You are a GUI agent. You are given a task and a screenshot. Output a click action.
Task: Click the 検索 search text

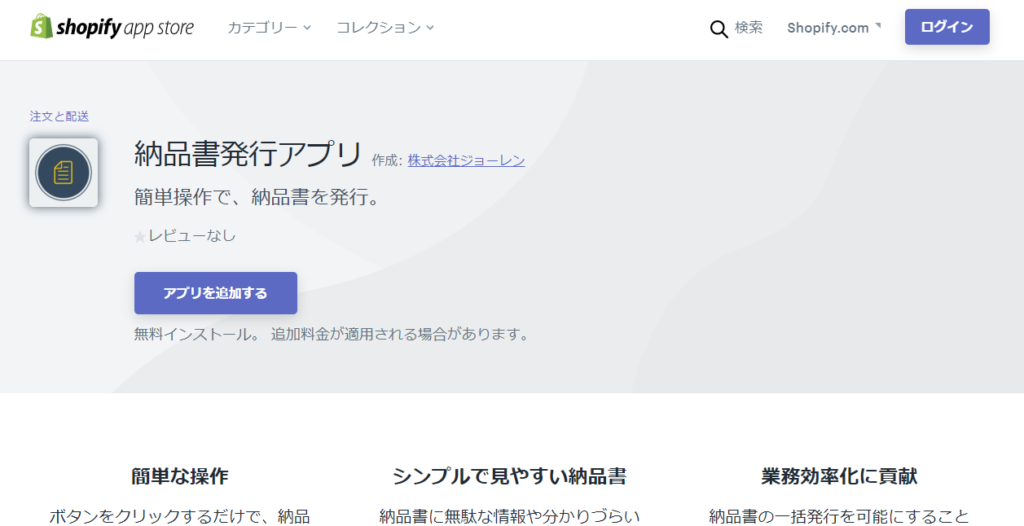click(748, 27)
